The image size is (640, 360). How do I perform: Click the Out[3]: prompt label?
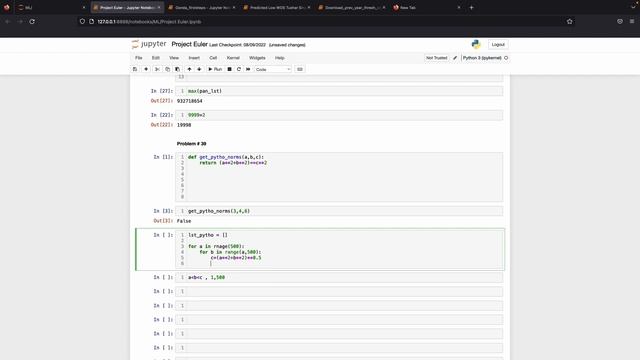pos(163,221)
